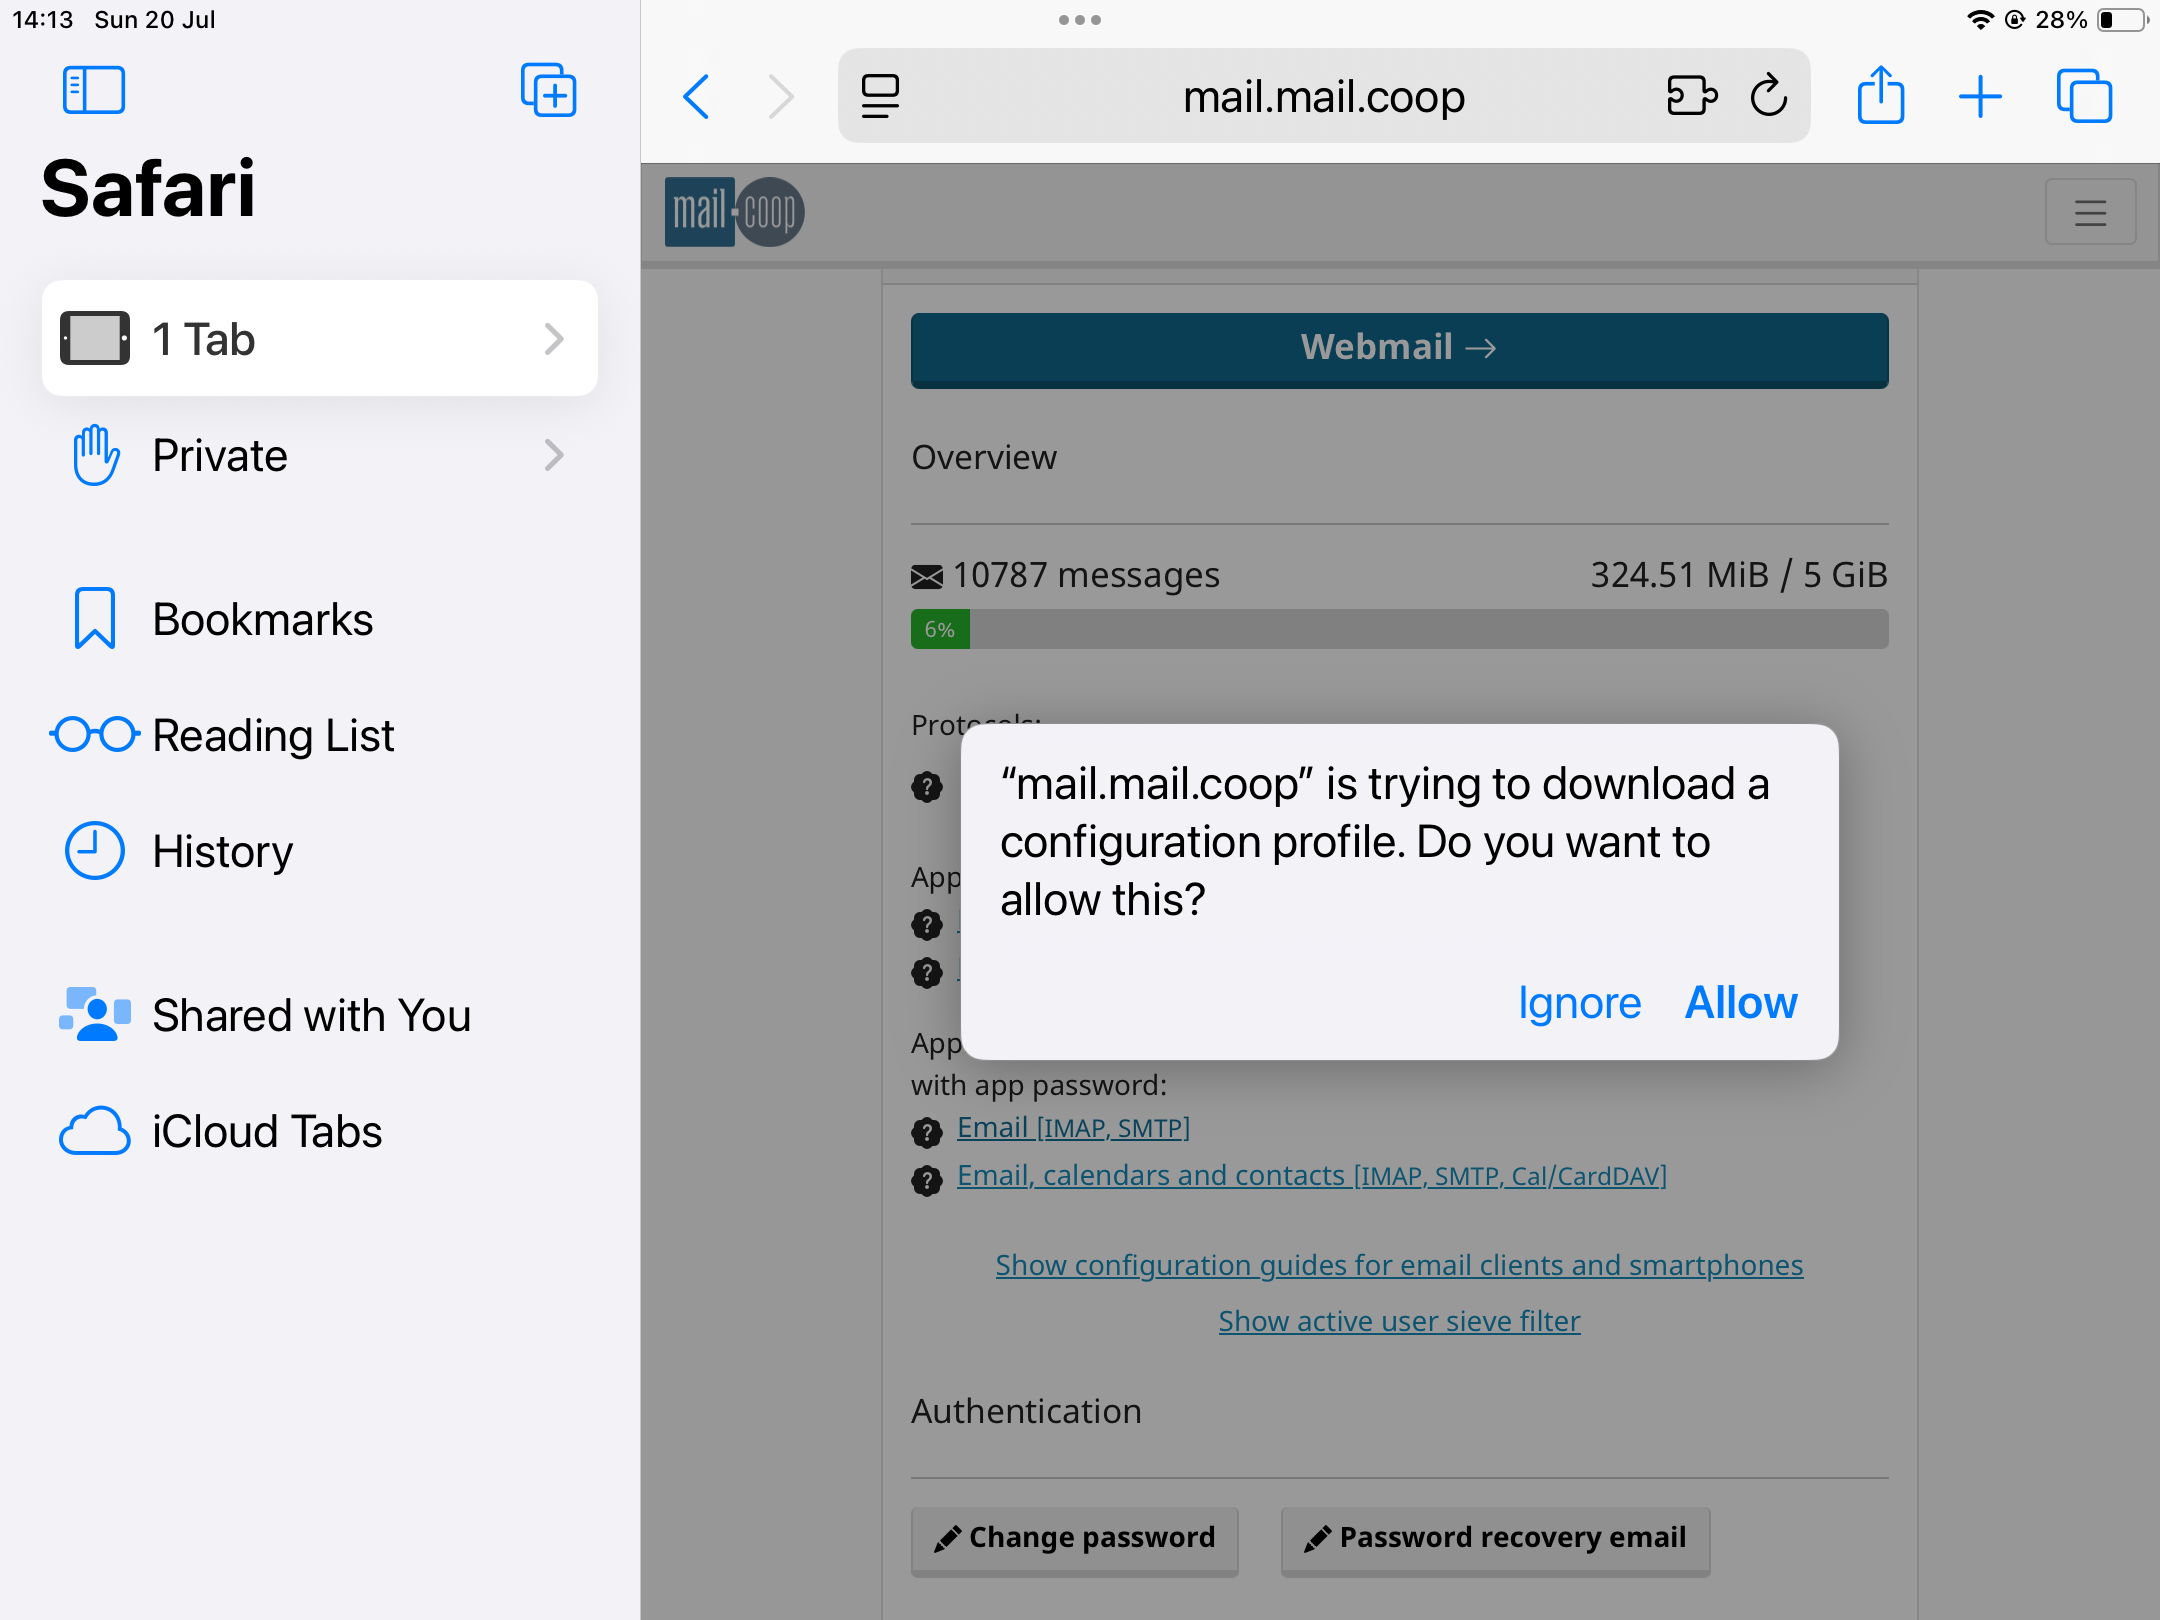Ignore the configuration profile download
Screen dimensions: 2160x1620
click(x=1579, y=1002)
